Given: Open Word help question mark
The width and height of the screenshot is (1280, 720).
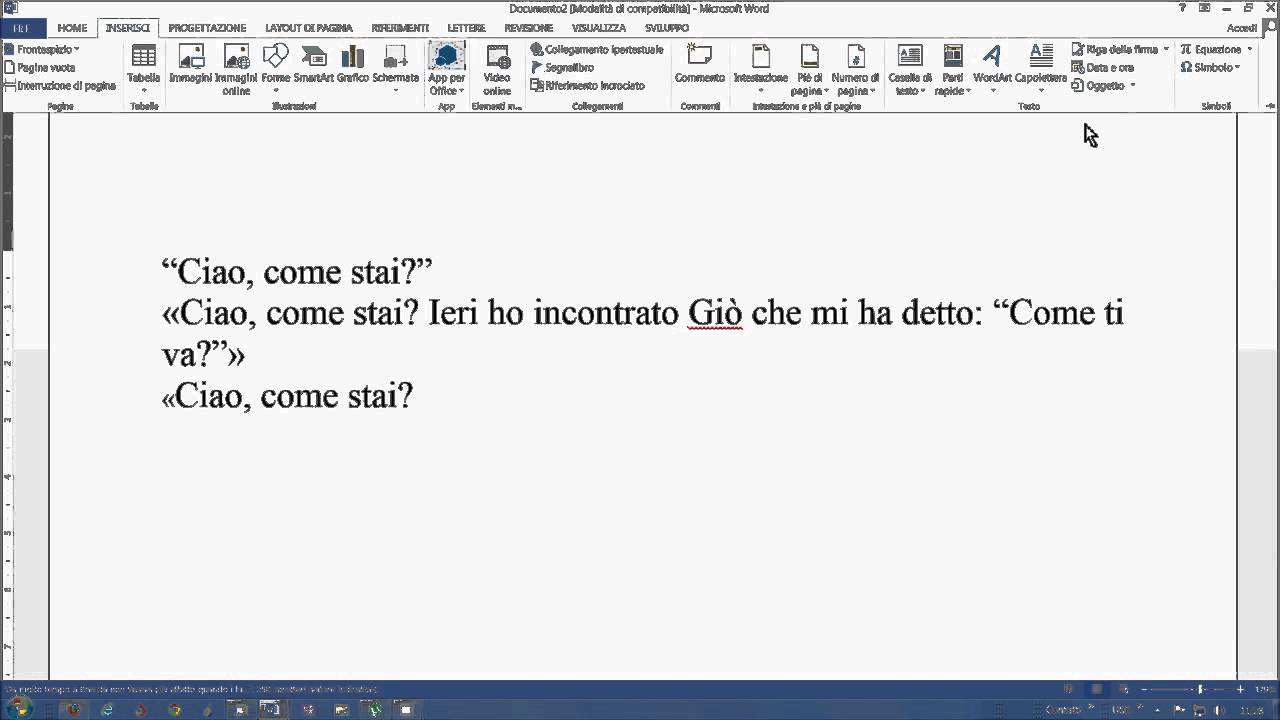Looking at the screenshot, I should click(x=1184, y=8).
